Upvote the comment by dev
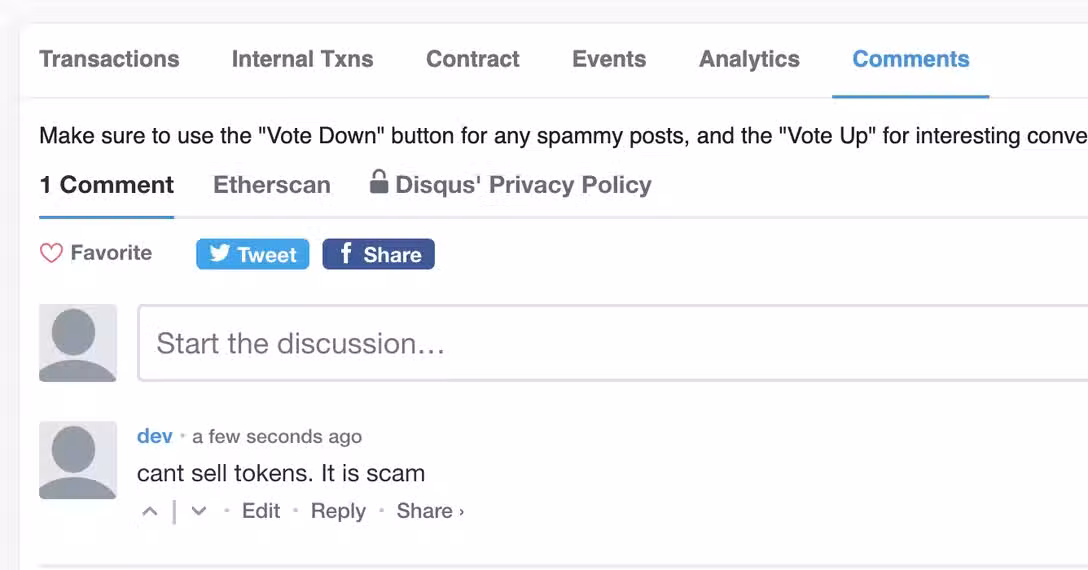This screenshot has width=1088, height=570. click(x=150, y=512)
